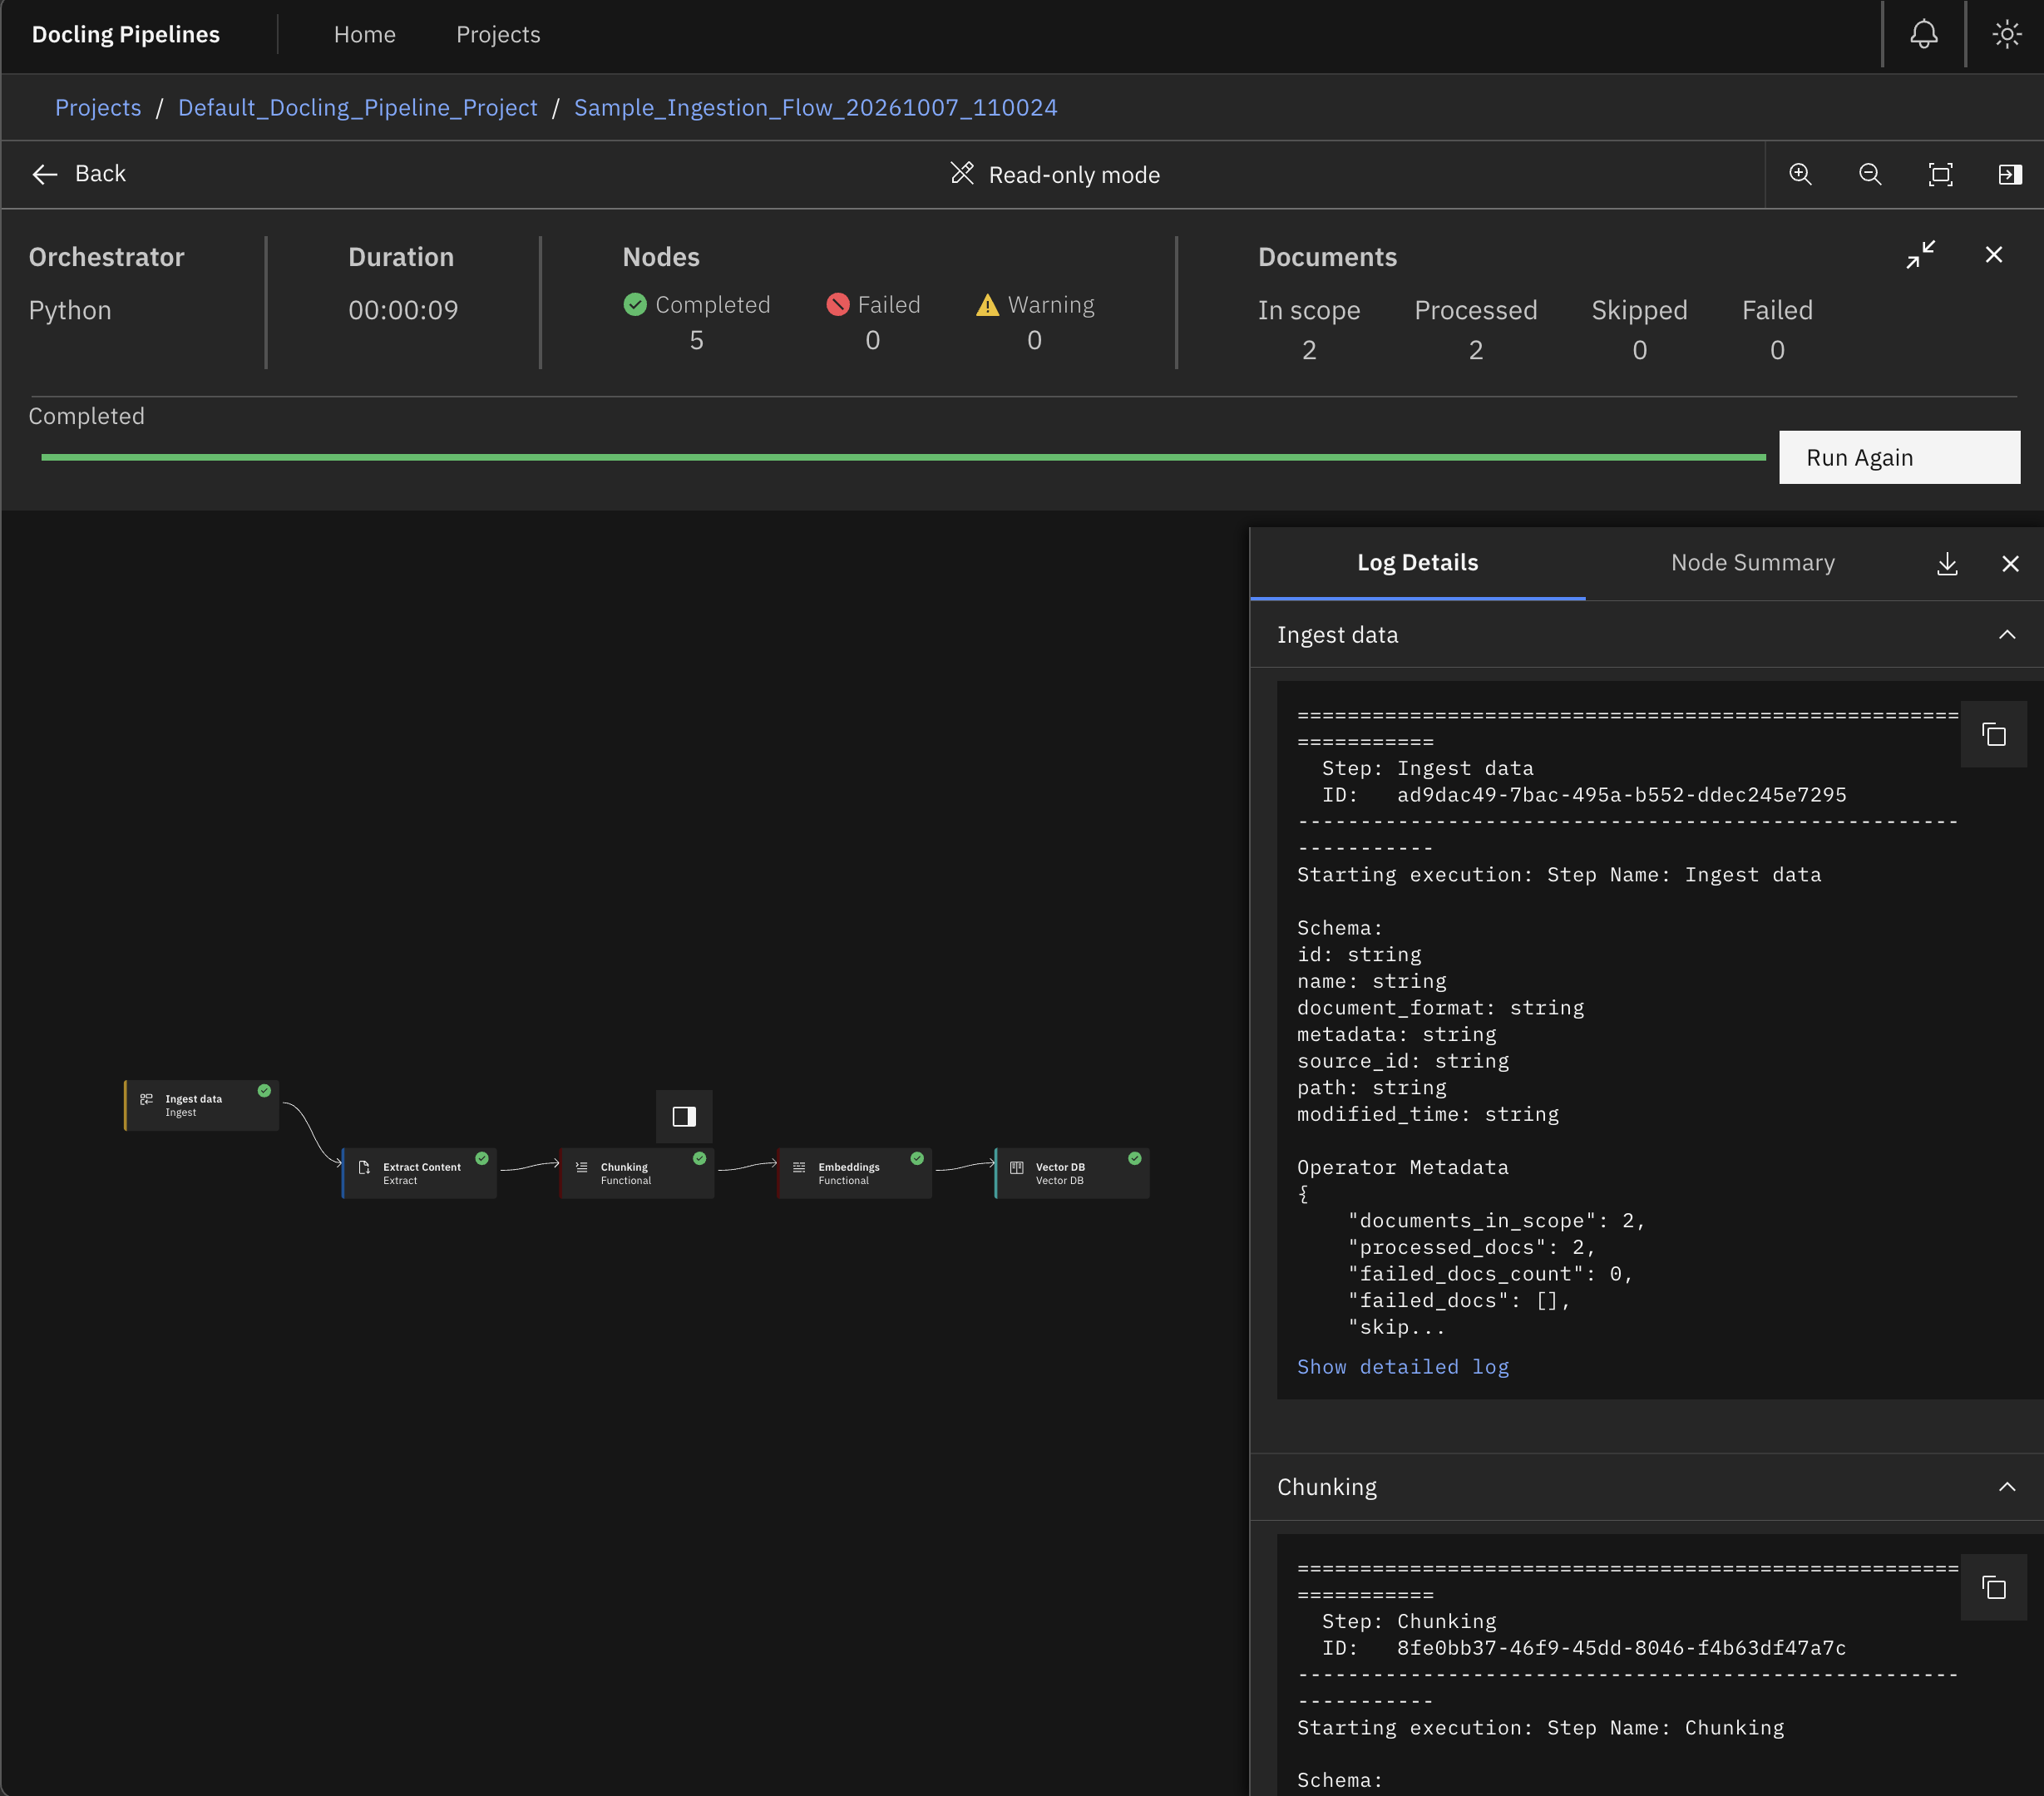Click the green completed progress bar
The width and height of the screenshot is (2044, 1796).
click(903, 457)
